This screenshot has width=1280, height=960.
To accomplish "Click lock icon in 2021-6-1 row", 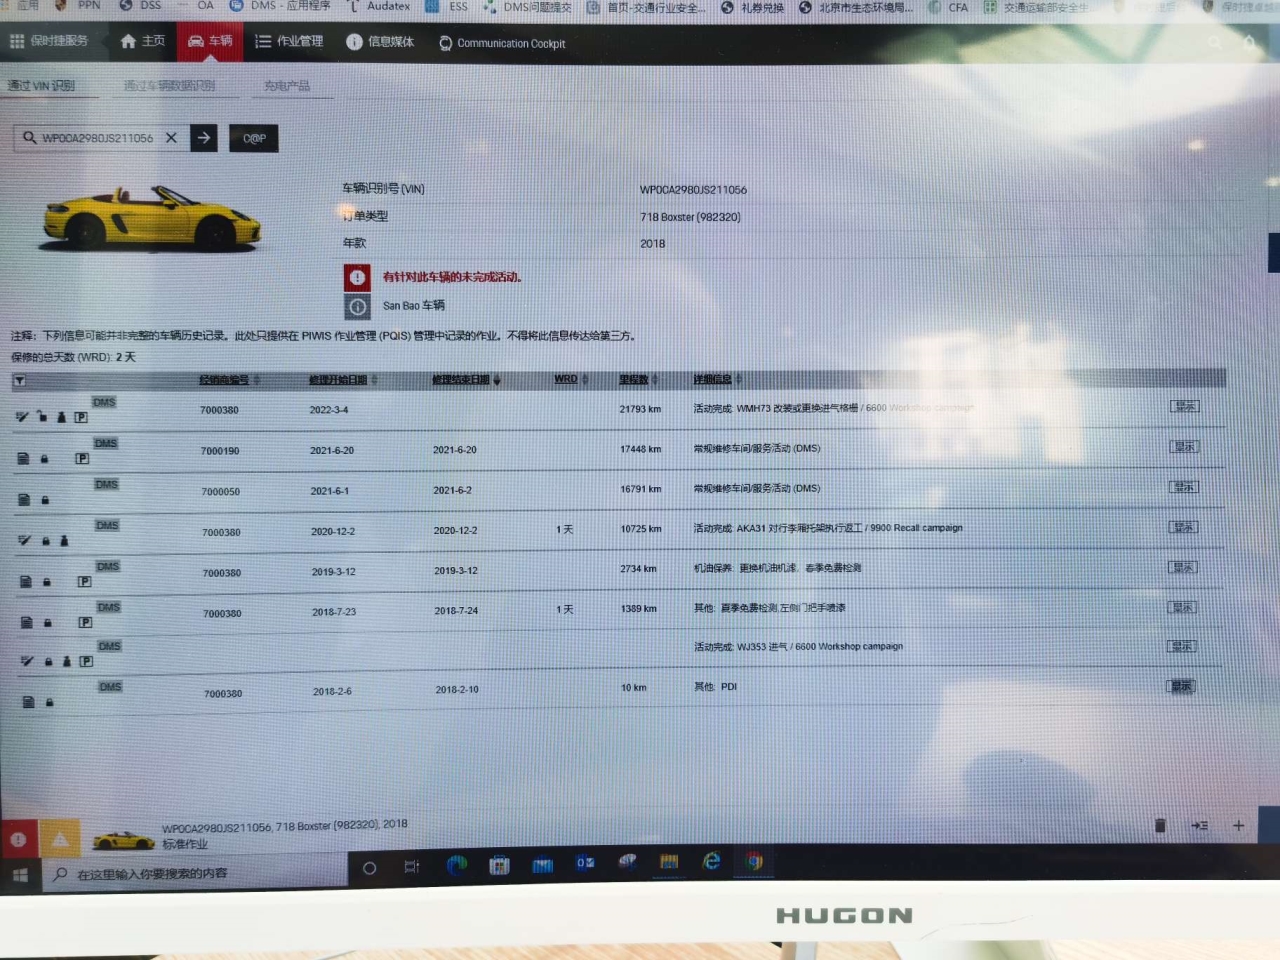I will [x=45, y=500].
